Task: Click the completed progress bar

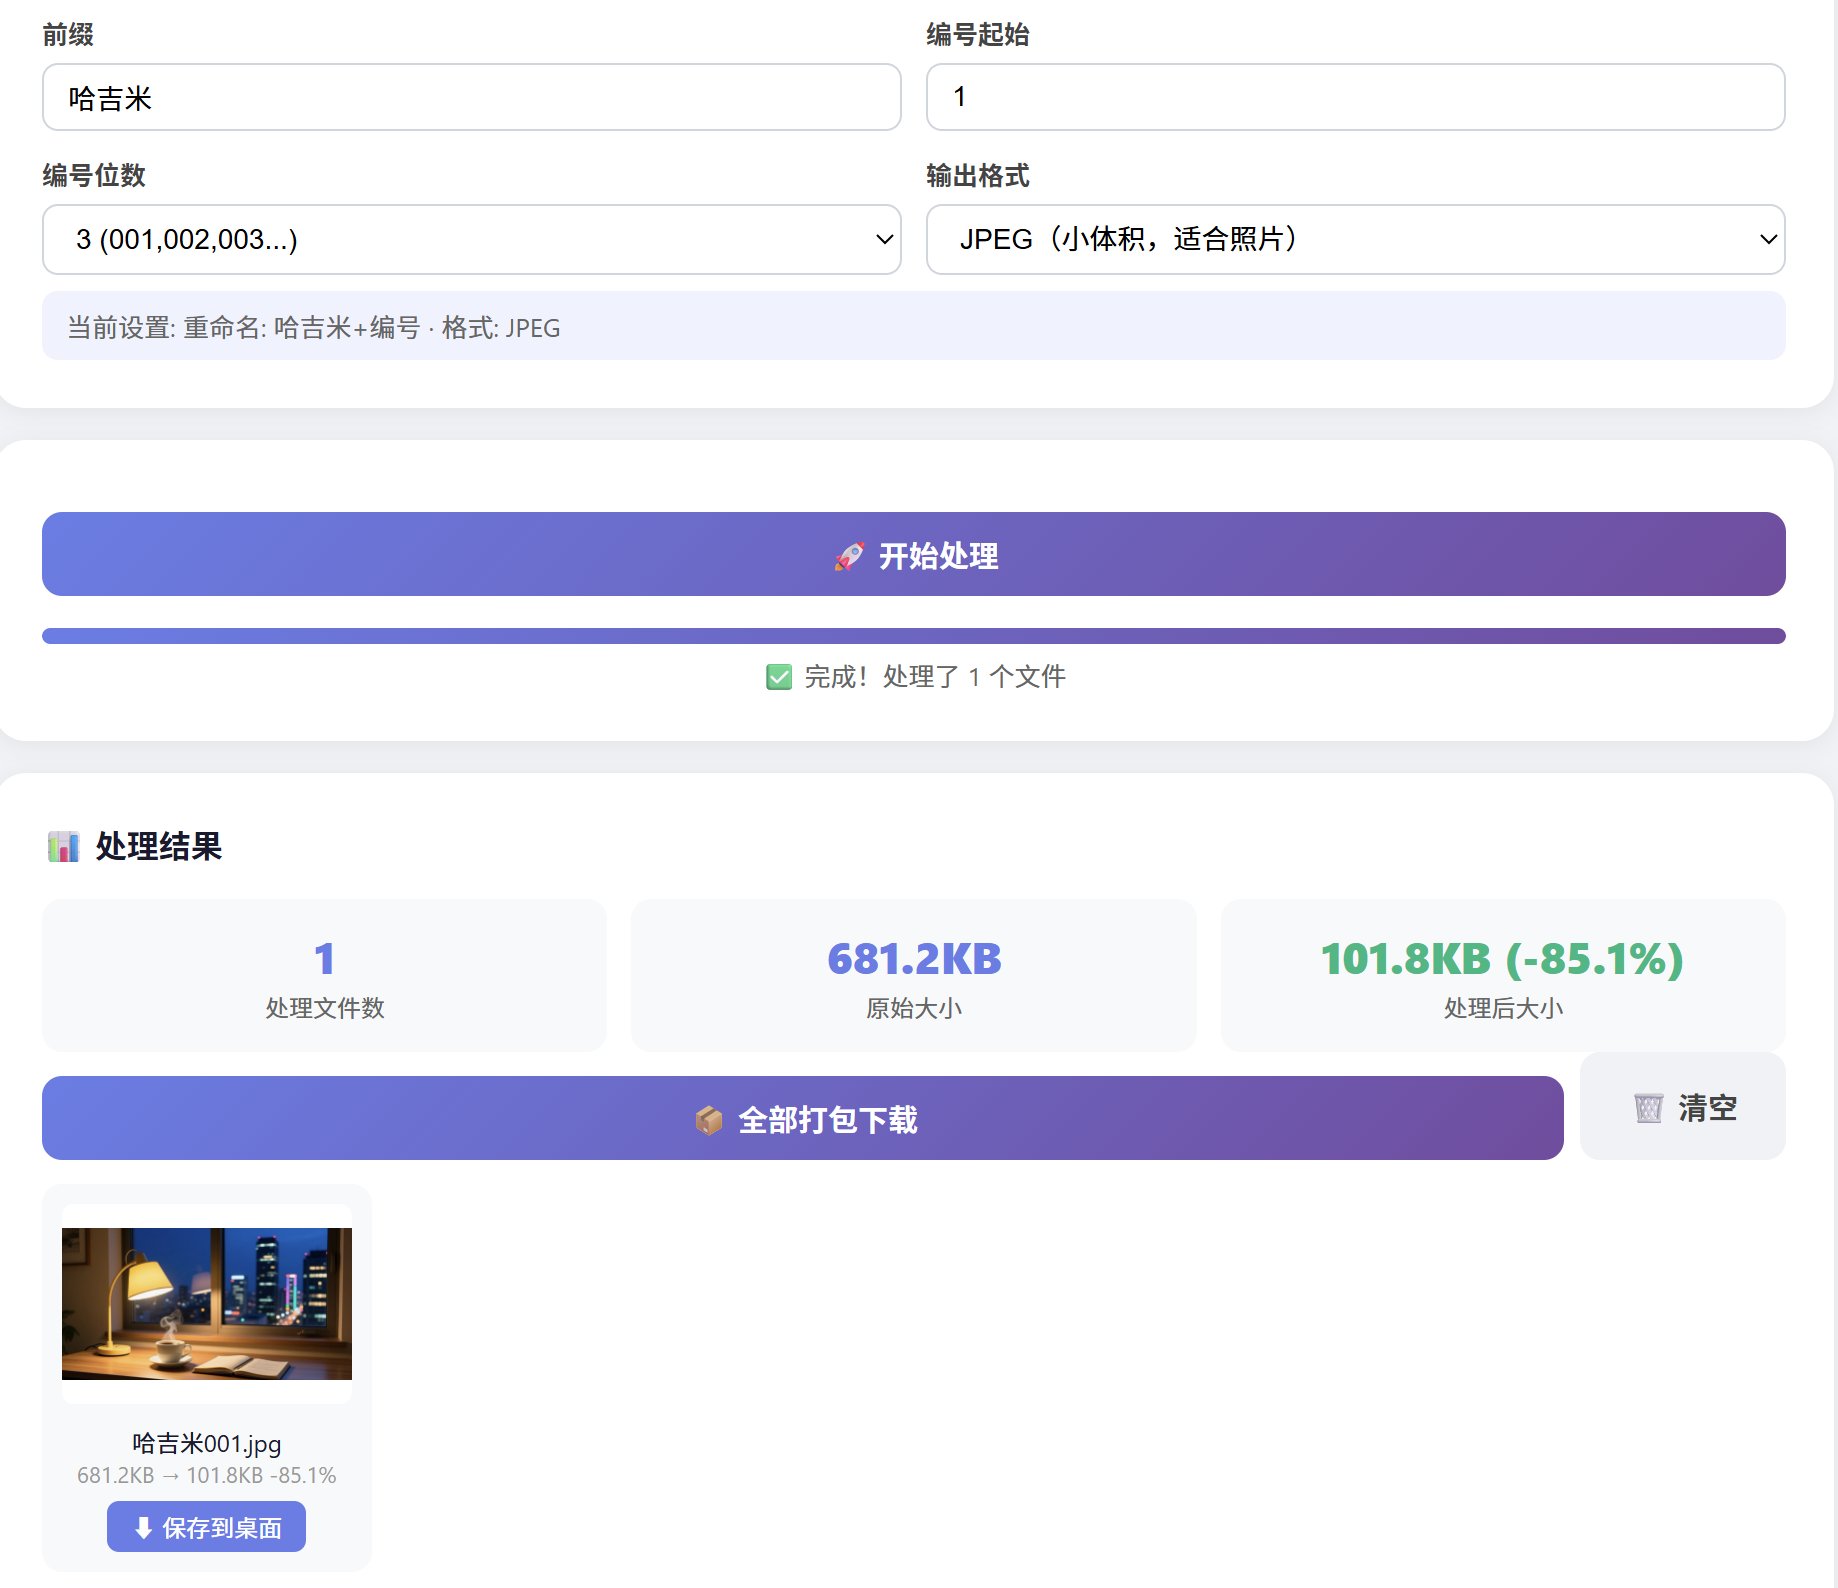Action: (913, 636)
